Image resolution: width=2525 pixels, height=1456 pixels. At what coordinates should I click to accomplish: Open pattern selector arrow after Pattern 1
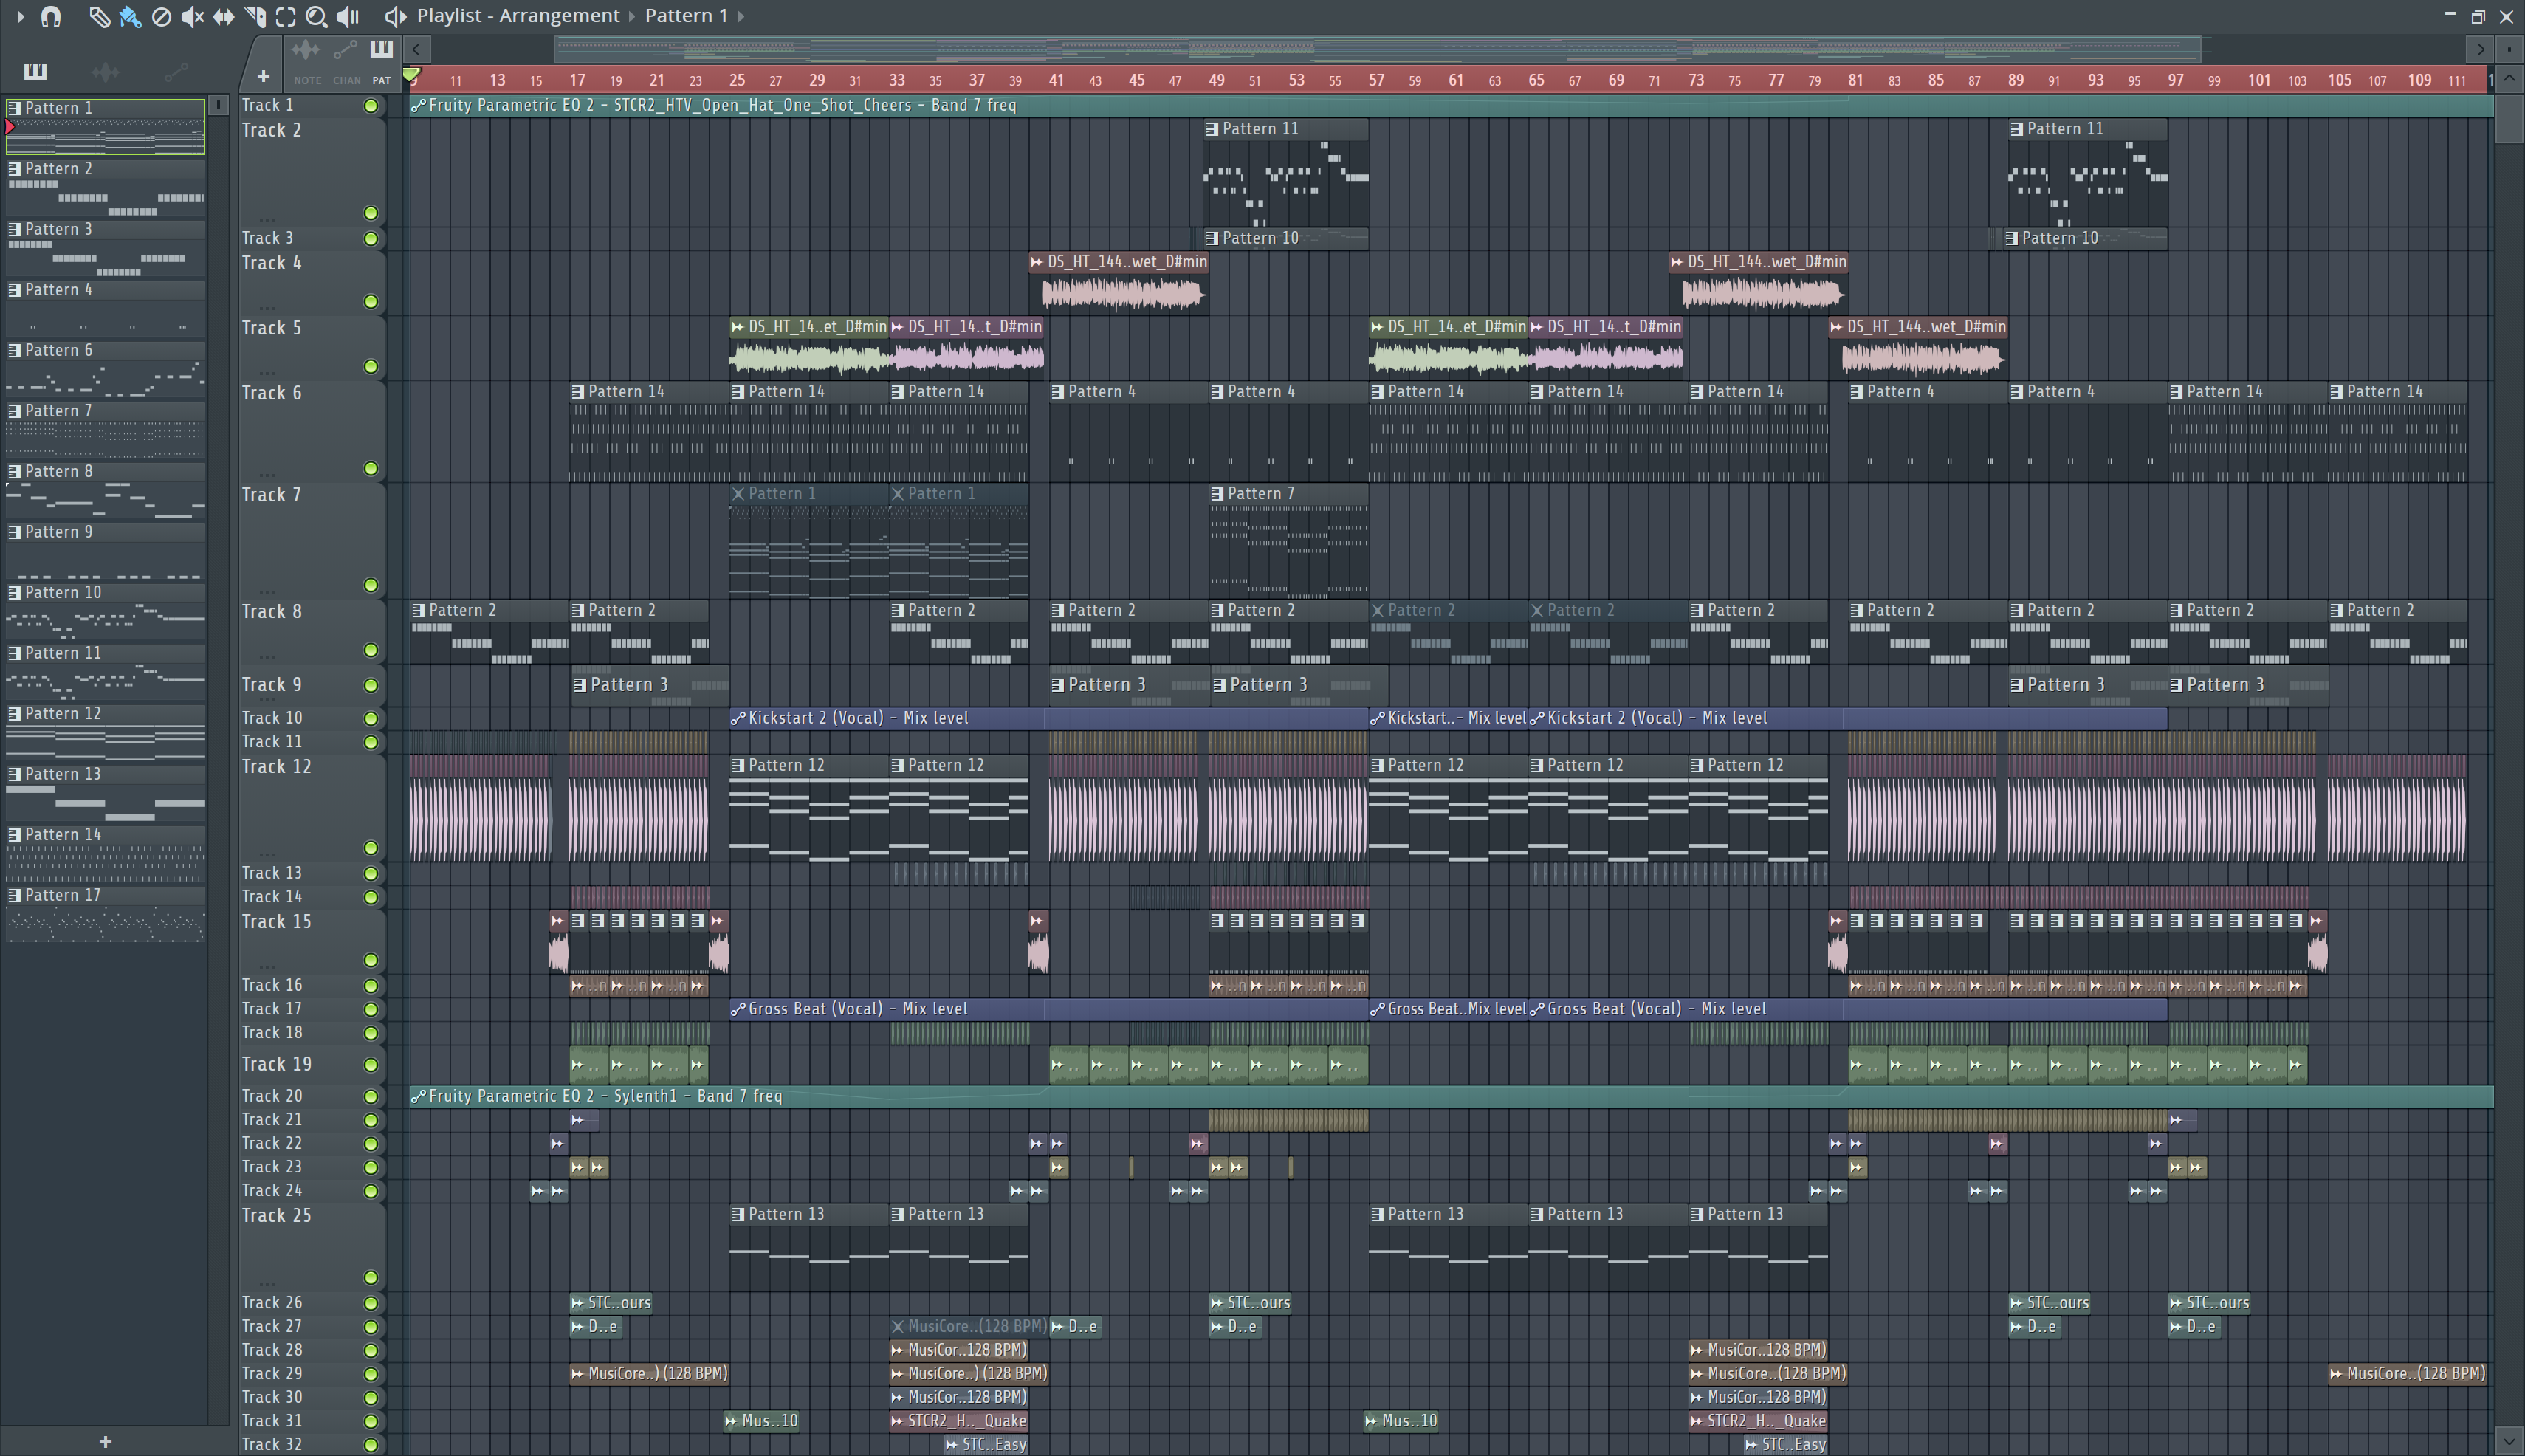(x=741, y=16)
